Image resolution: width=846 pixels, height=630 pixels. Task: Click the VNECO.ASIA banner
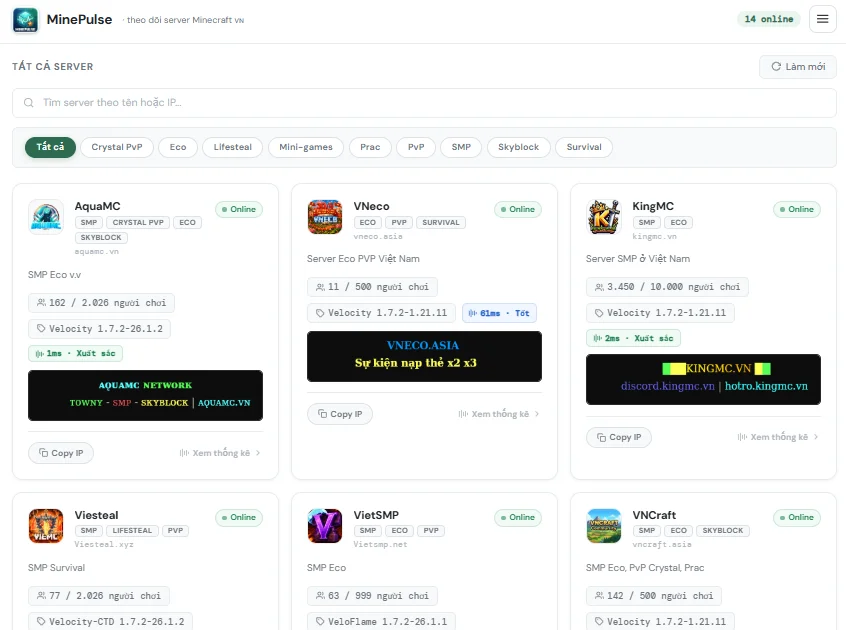[x=425, y=357]
